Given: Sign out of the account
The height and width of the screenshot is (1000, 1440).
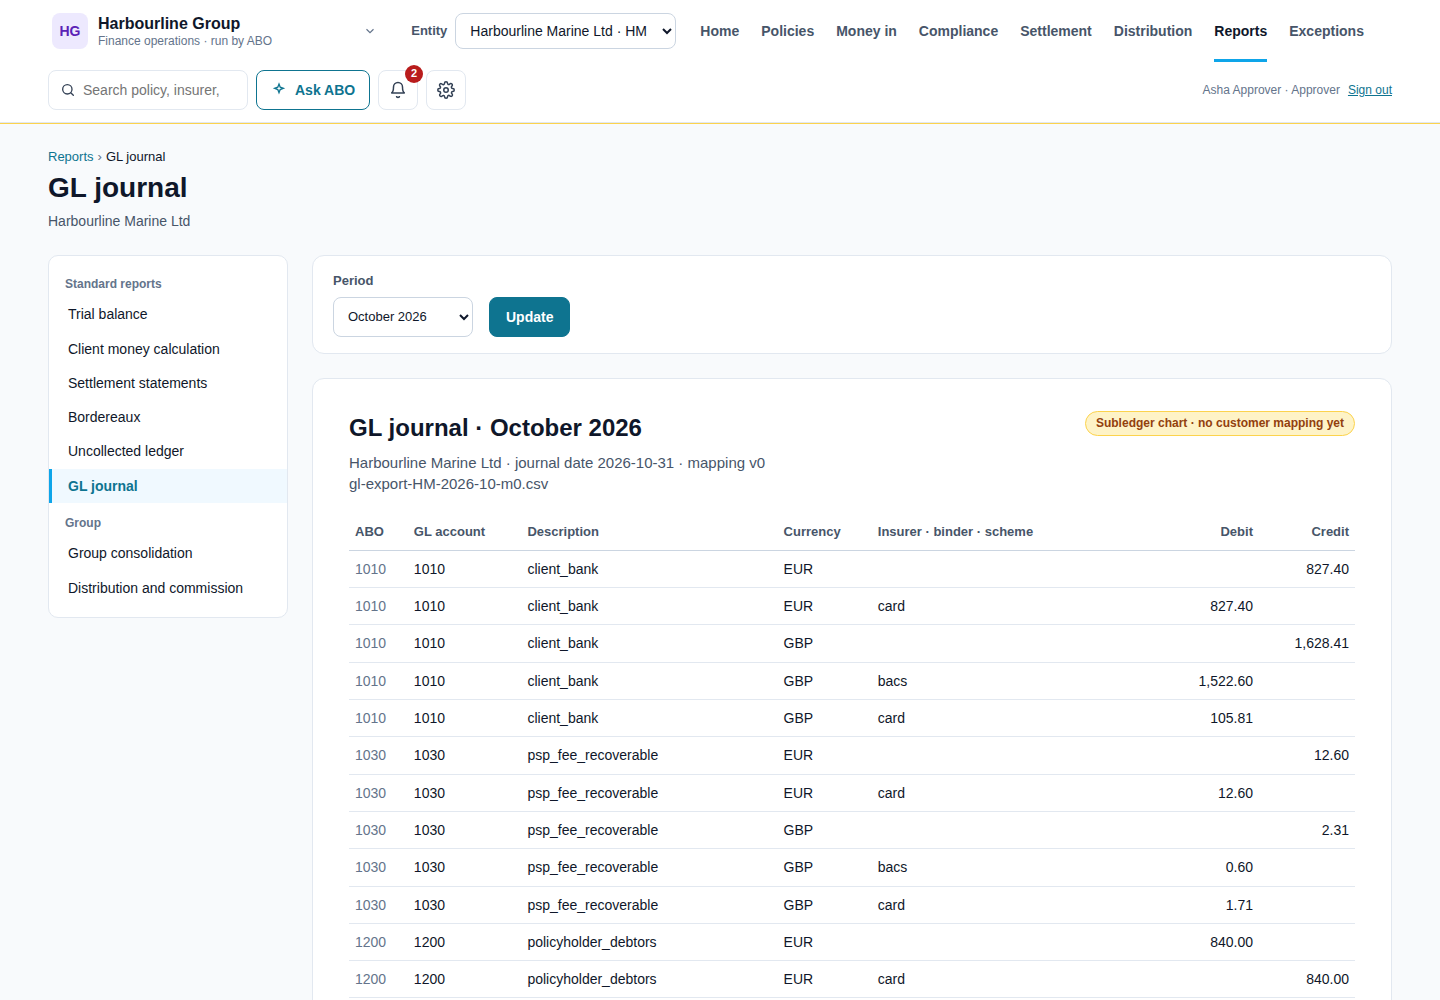Looking at the screenshot, I should [1370, 90].
